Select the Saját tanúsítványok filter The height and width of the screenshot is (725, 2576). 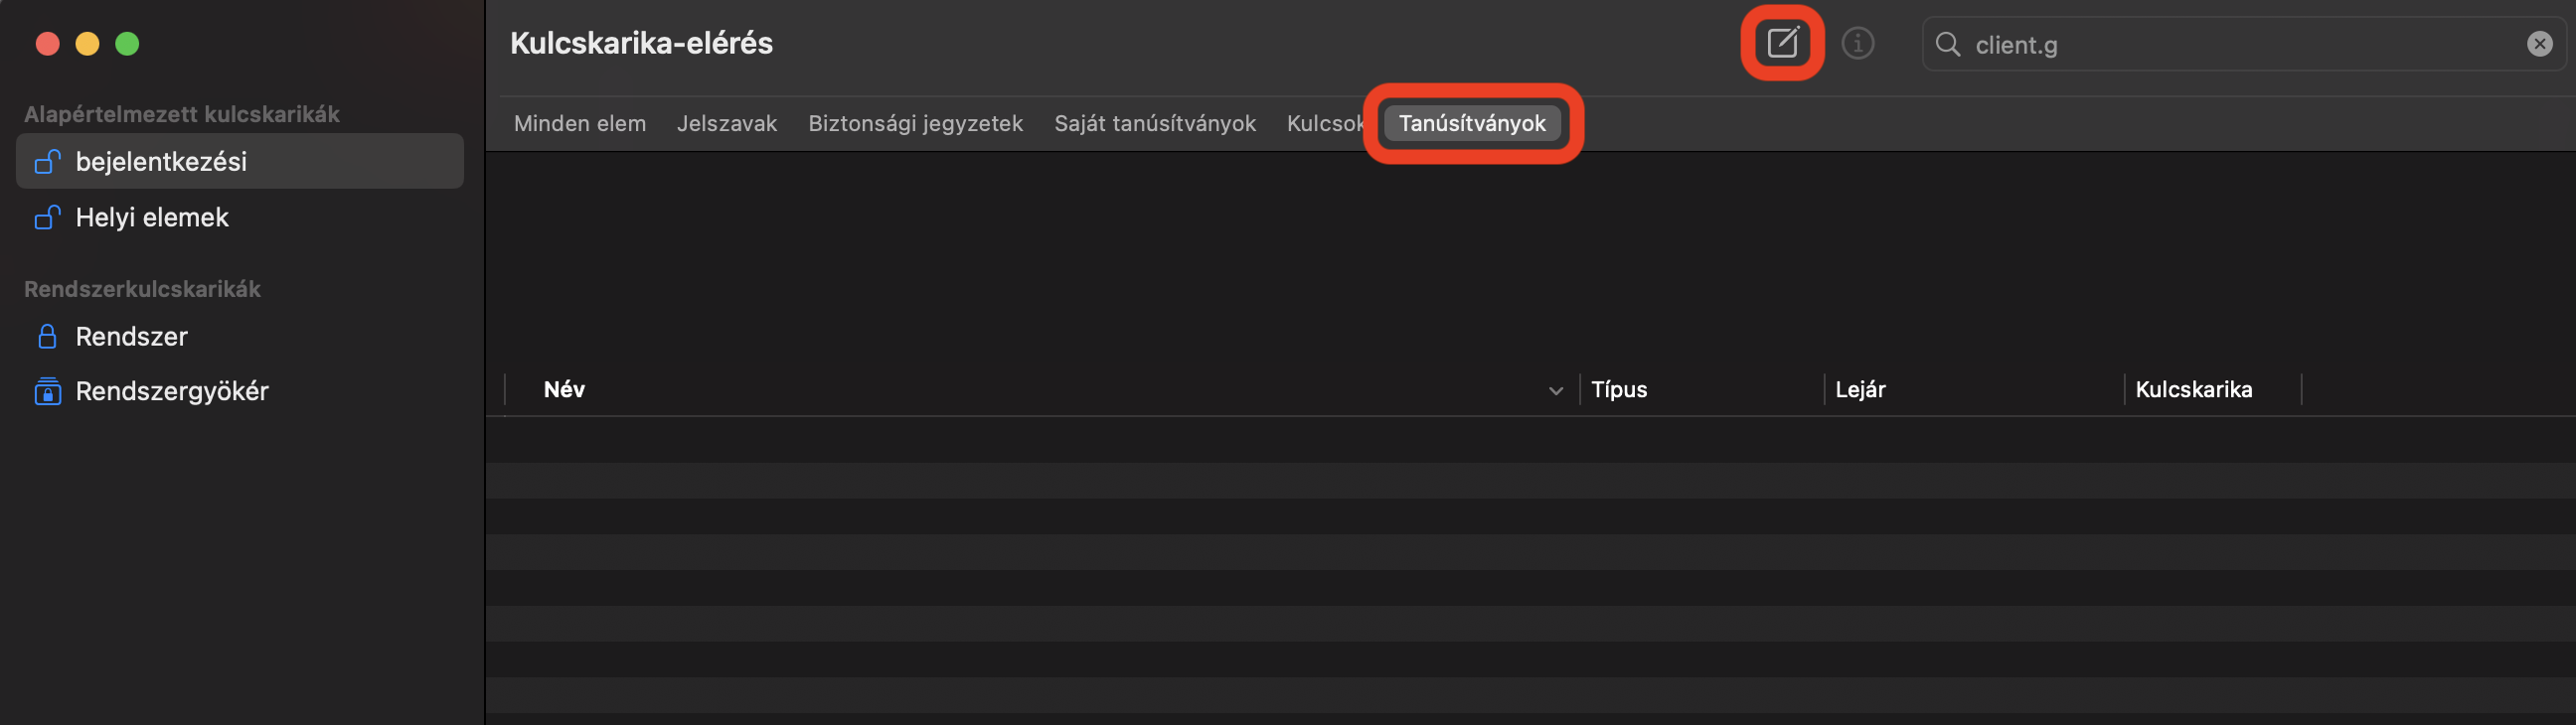pos(1155,123)
